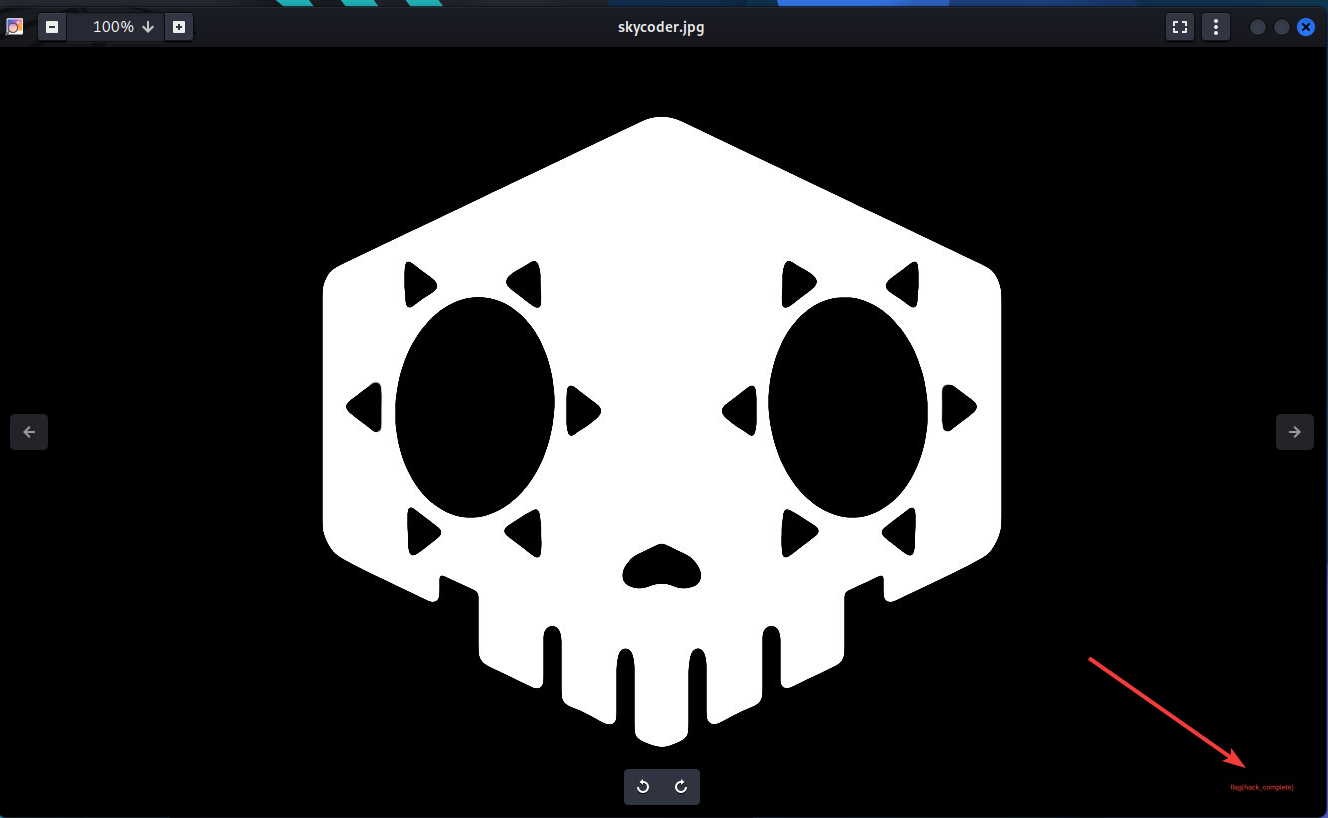Image resolution: width=1328 pixels, height=818 pixels.
Task: Zoom out with the minus button
Action: pyautogui.click(x=52, y=27)
